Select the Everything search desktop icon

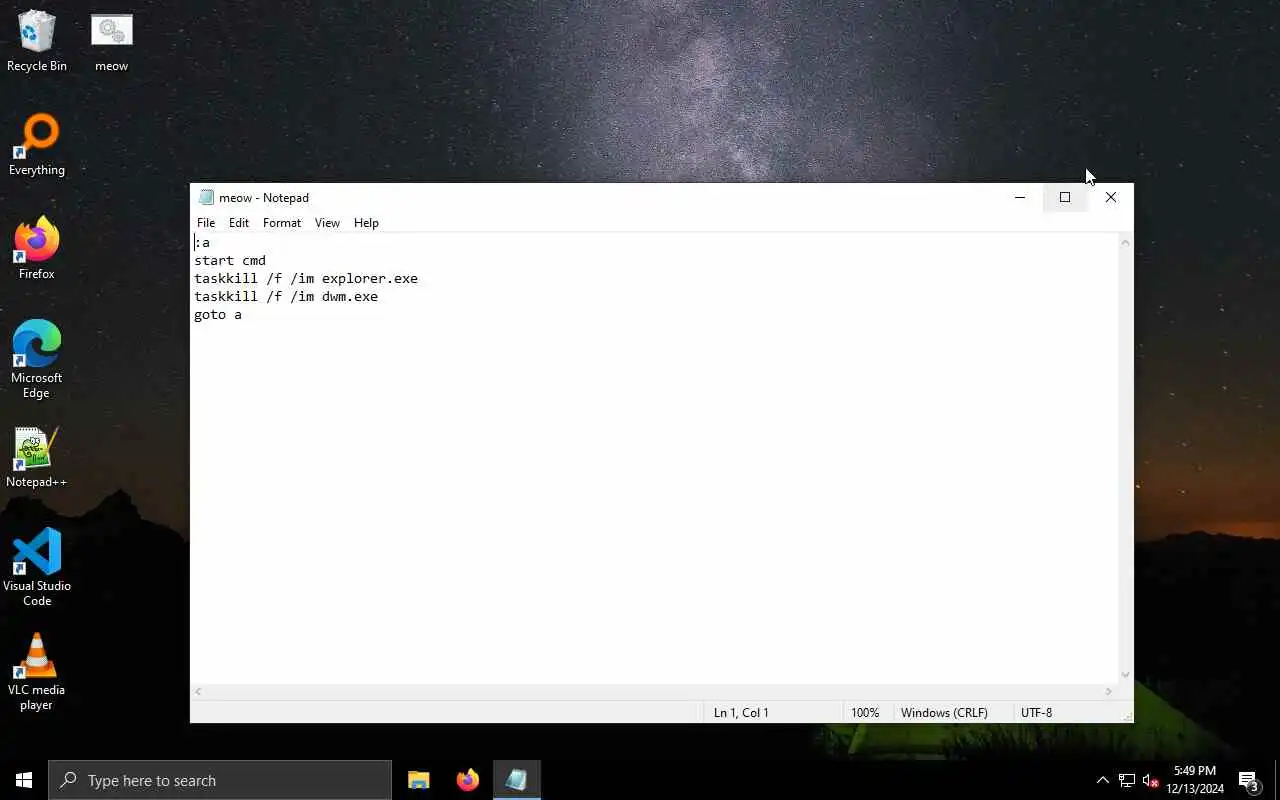tap(37, 146)
